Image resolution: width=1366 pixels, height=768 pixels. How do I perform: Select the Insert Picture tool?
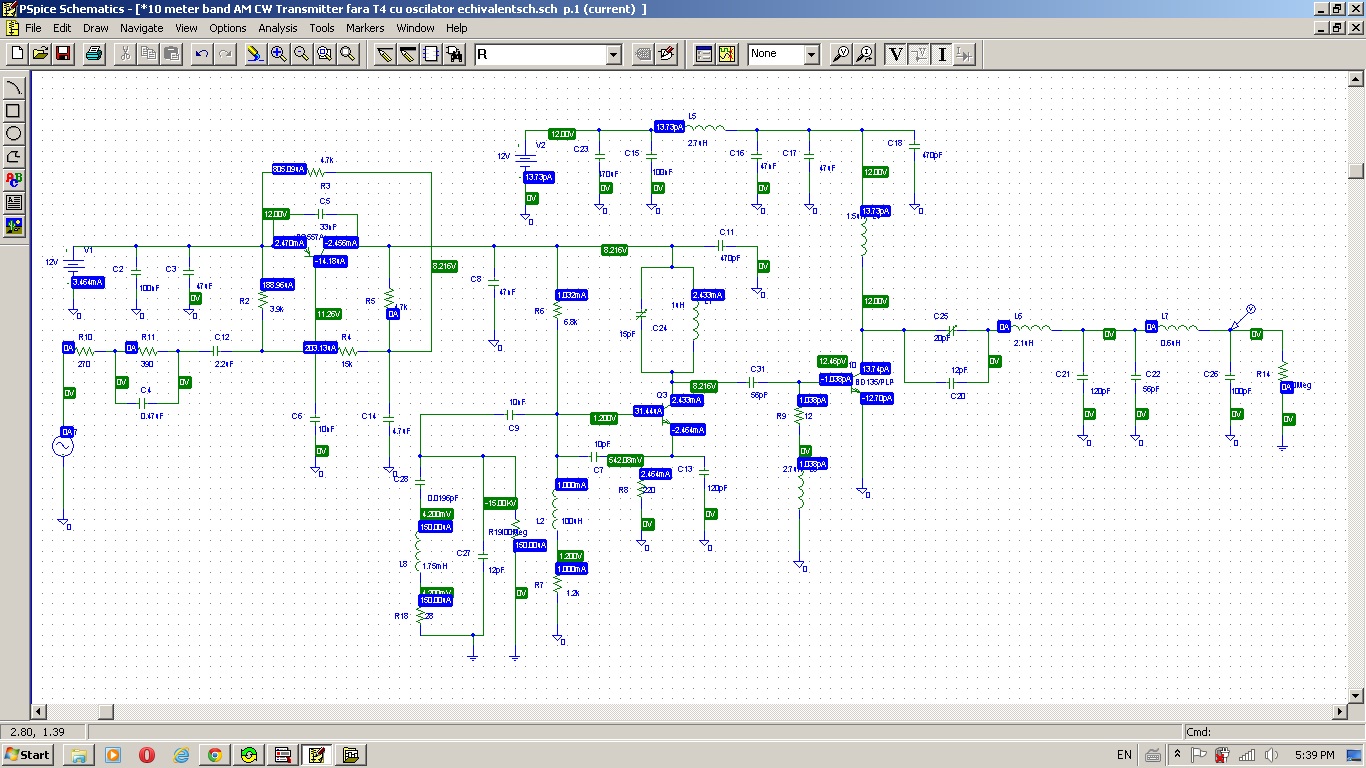(x=14, y=226)
